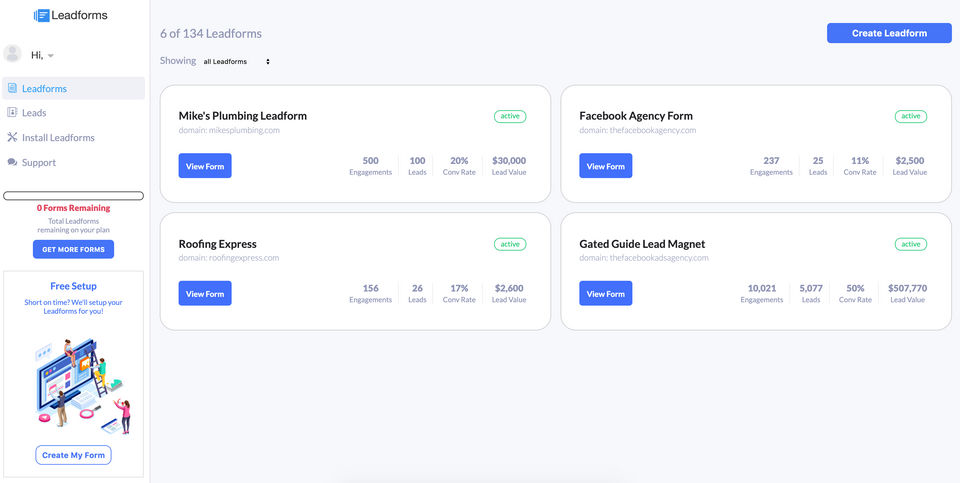This screenshot has width=960, height=483.
Task: Click the user avatar icon
Action: (x=13, y=54)
